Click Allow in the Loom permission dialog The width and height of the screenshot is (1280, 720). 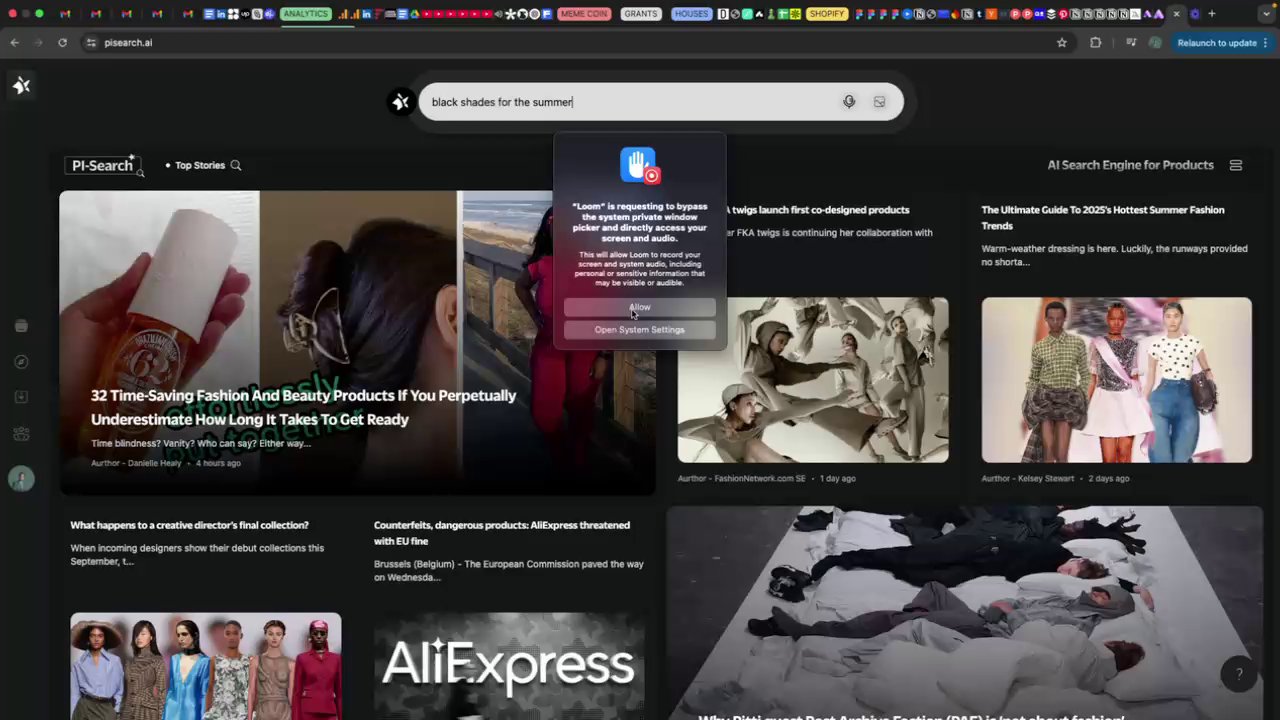tap(640, 307)
